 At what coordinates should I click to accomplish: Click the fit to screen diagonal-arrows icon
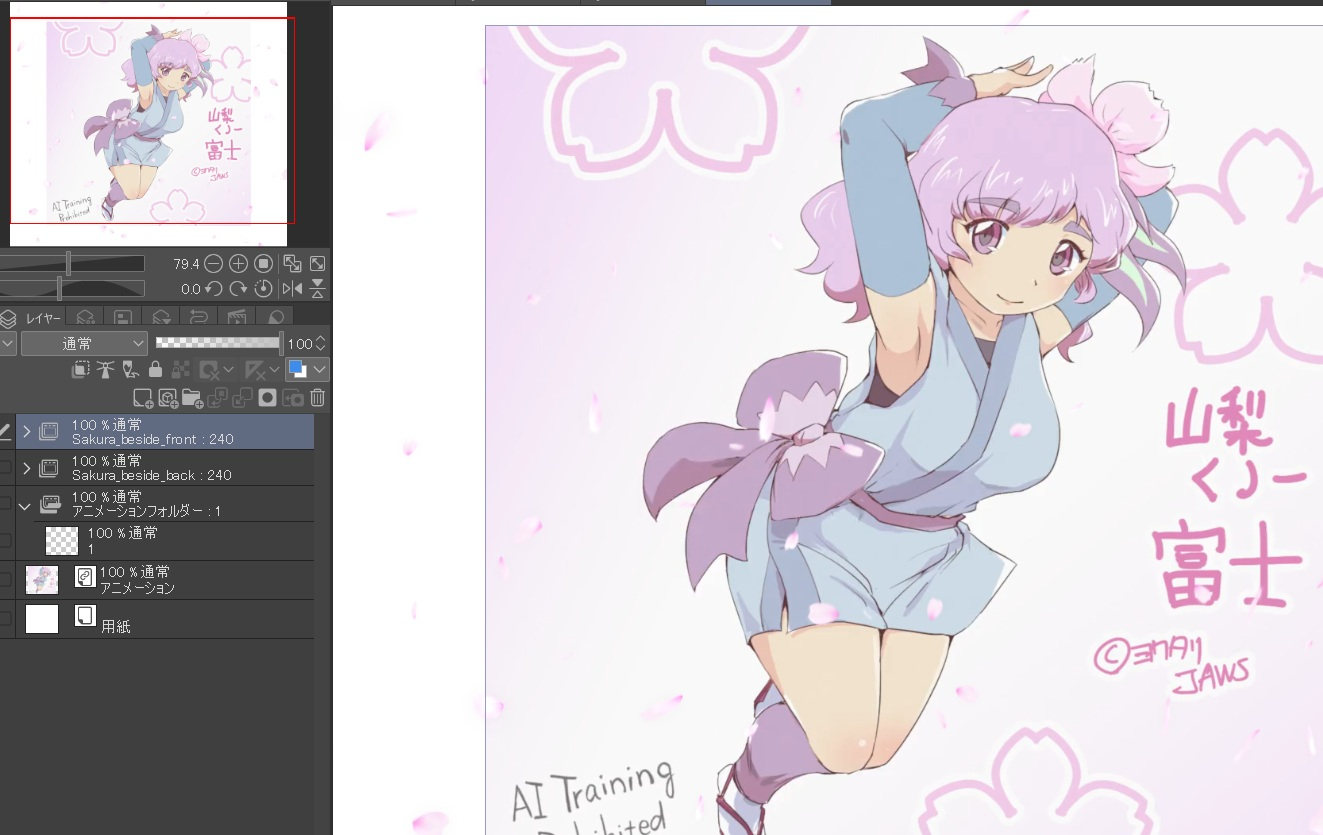pos(317,264)
